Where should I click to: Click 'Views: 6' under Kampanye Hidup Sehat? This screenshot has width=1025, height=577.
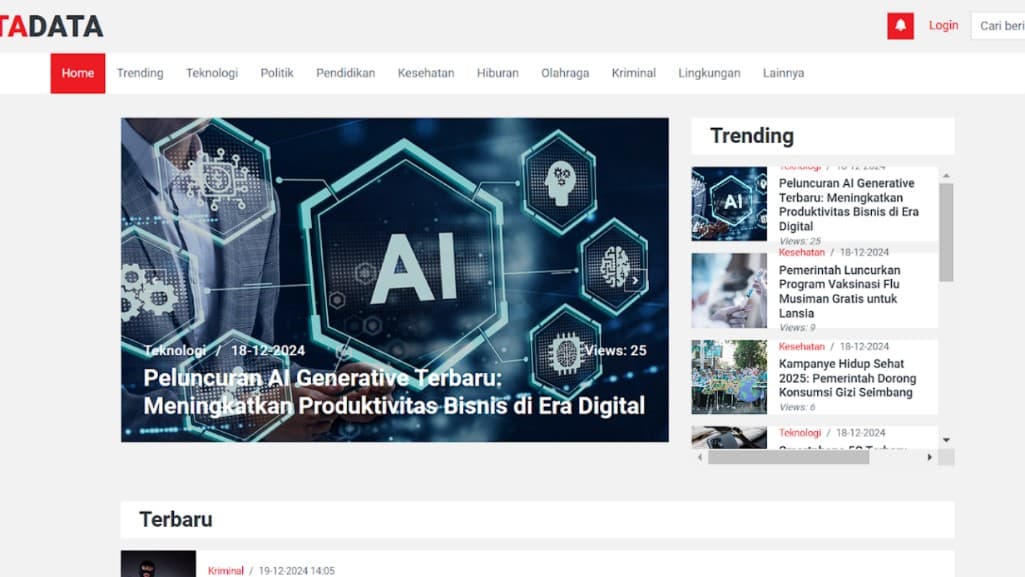click(x=798, y=407)
